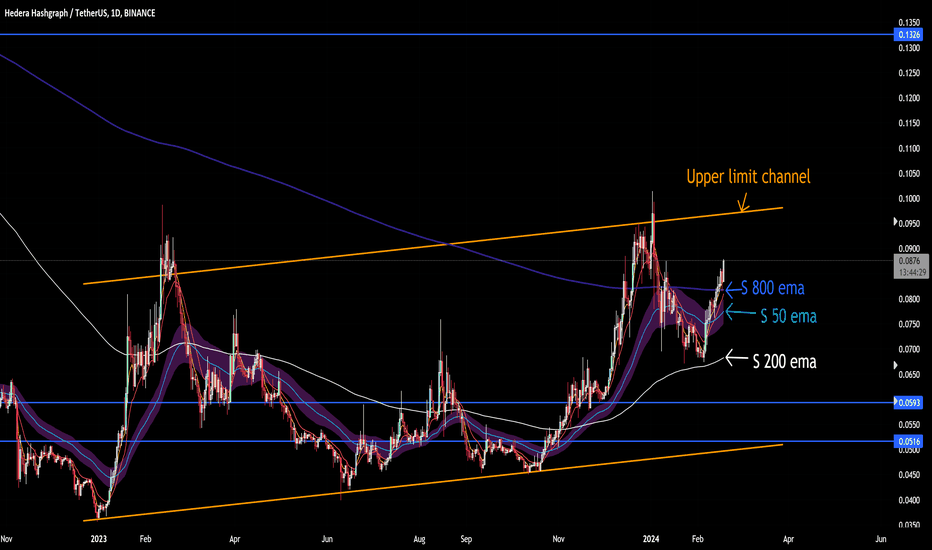The width and height of the screenshot is (932, 550).
Task: Click the 0.0700 price axis label
Action: point(909,349)
